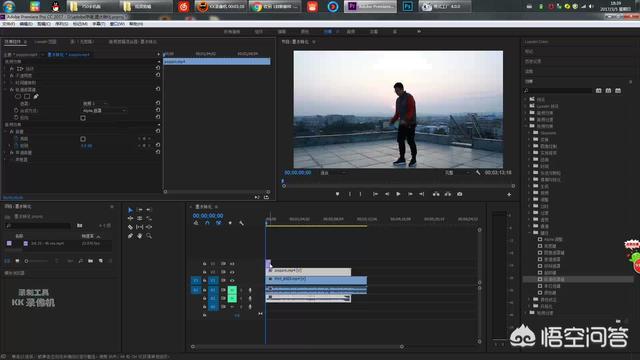Select the Rolling Edit tool
This screenshot has width=640, height=360.
click(x=140, y=218)
